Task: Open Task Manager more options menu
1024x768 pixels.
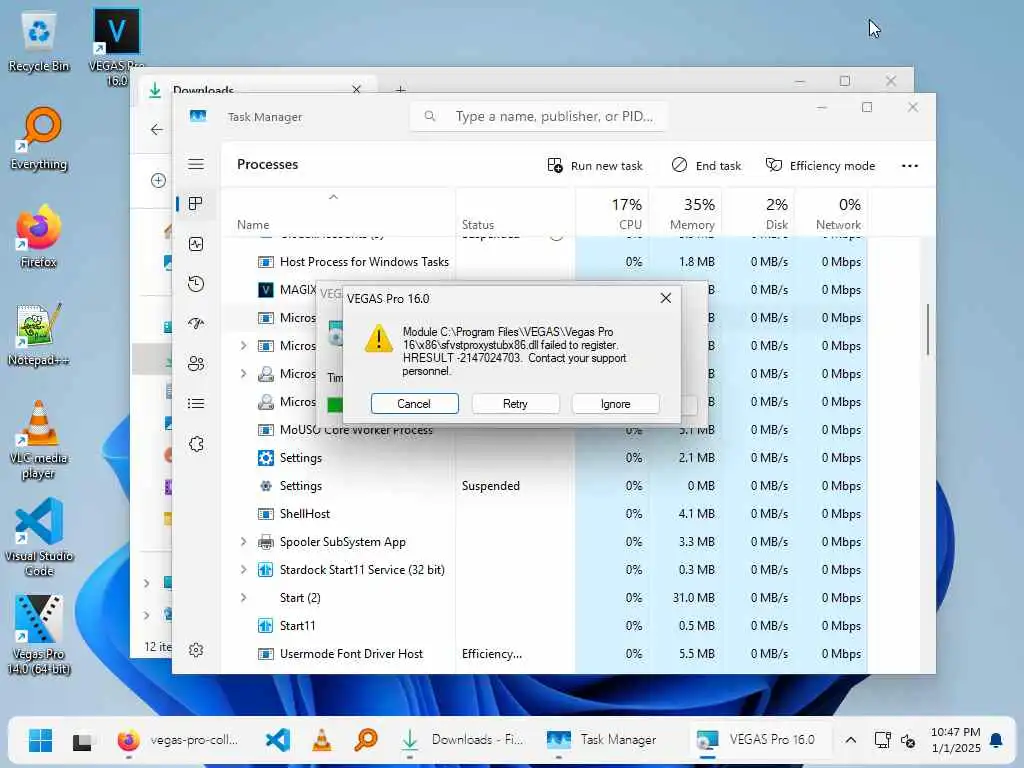Action: point(910,166)
